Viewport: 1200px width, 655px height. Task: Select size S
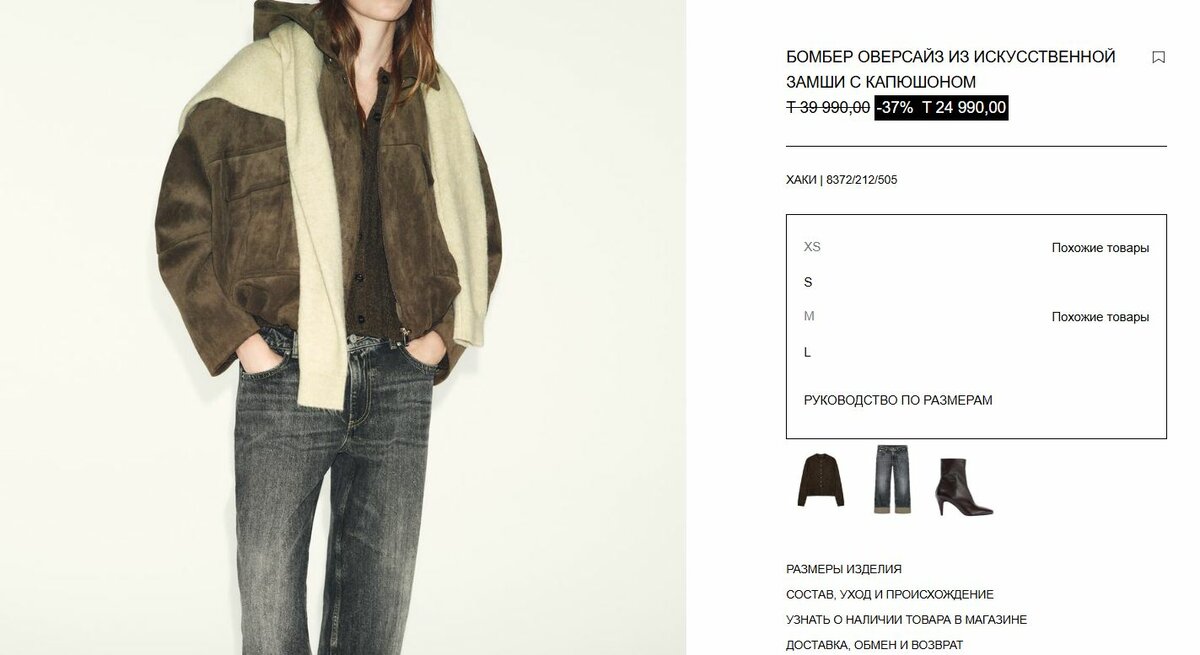click(x=808, y=282)
